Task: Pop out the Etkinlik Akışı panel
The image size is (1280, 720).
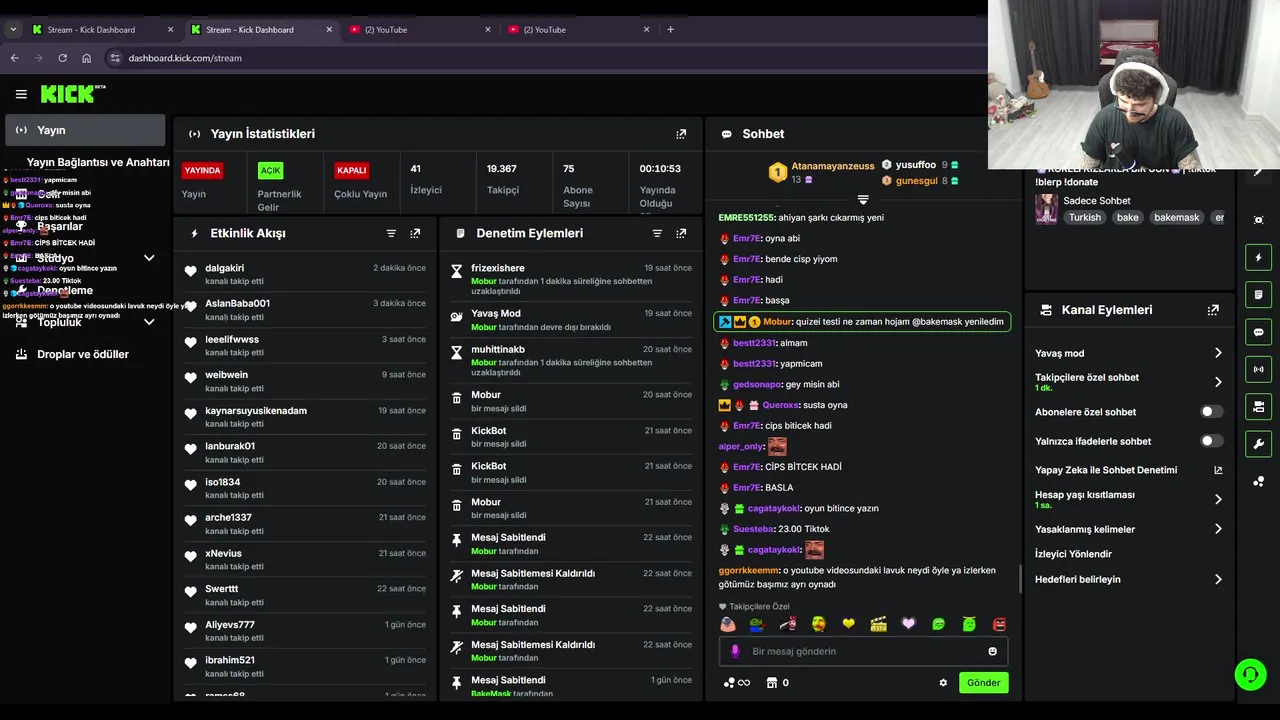Action: pyautogui.click(x=415, y=233)
